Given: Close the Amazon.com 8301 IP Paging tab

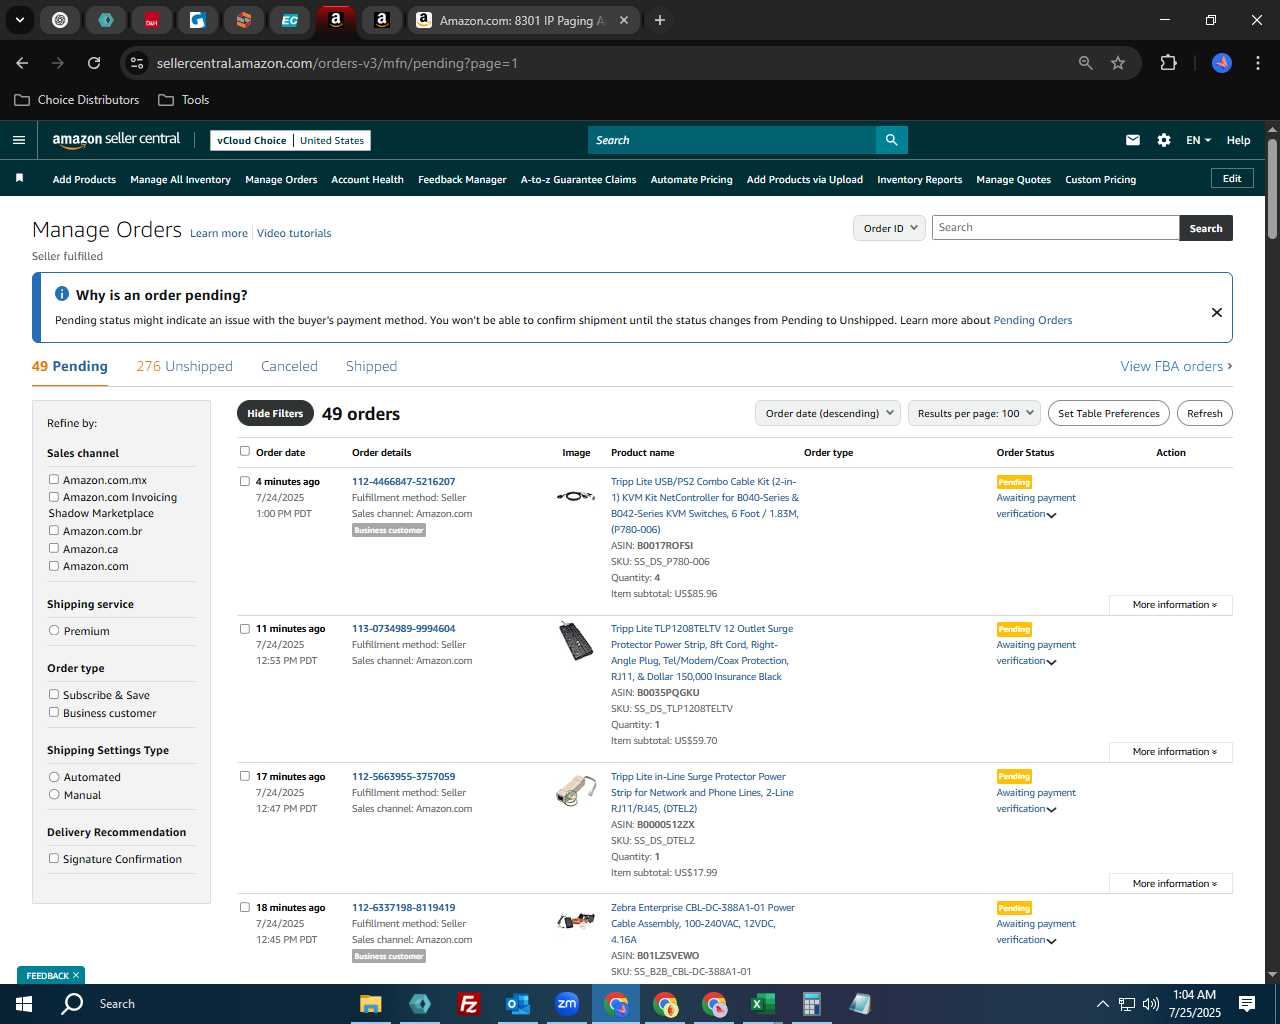Looking at the screenshot, I should point(624,20).
